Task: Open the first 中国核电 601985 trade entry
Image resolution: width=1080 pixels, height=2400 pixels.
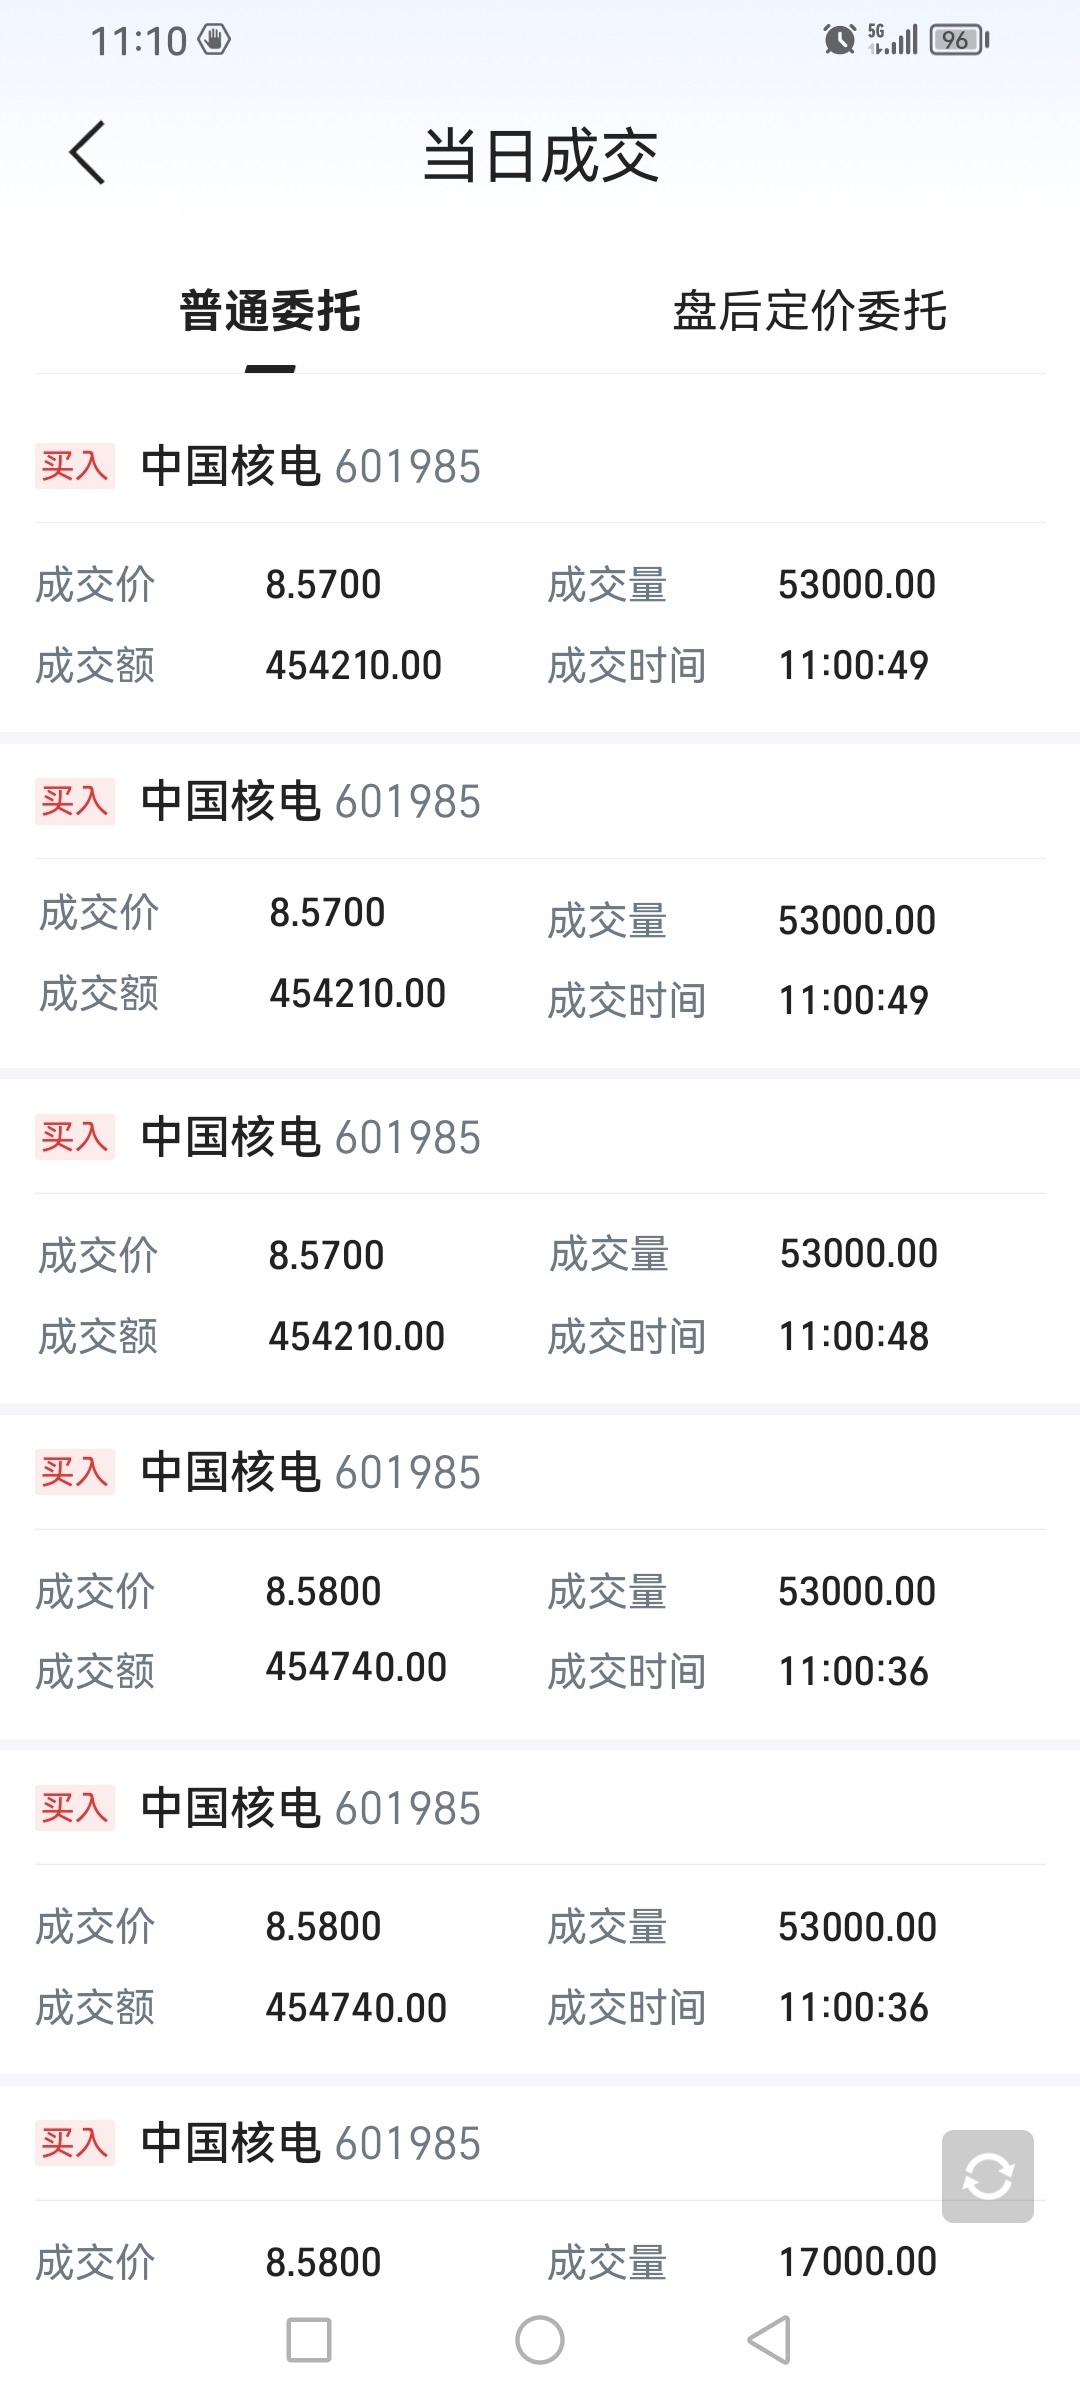Action: point(311,467)
